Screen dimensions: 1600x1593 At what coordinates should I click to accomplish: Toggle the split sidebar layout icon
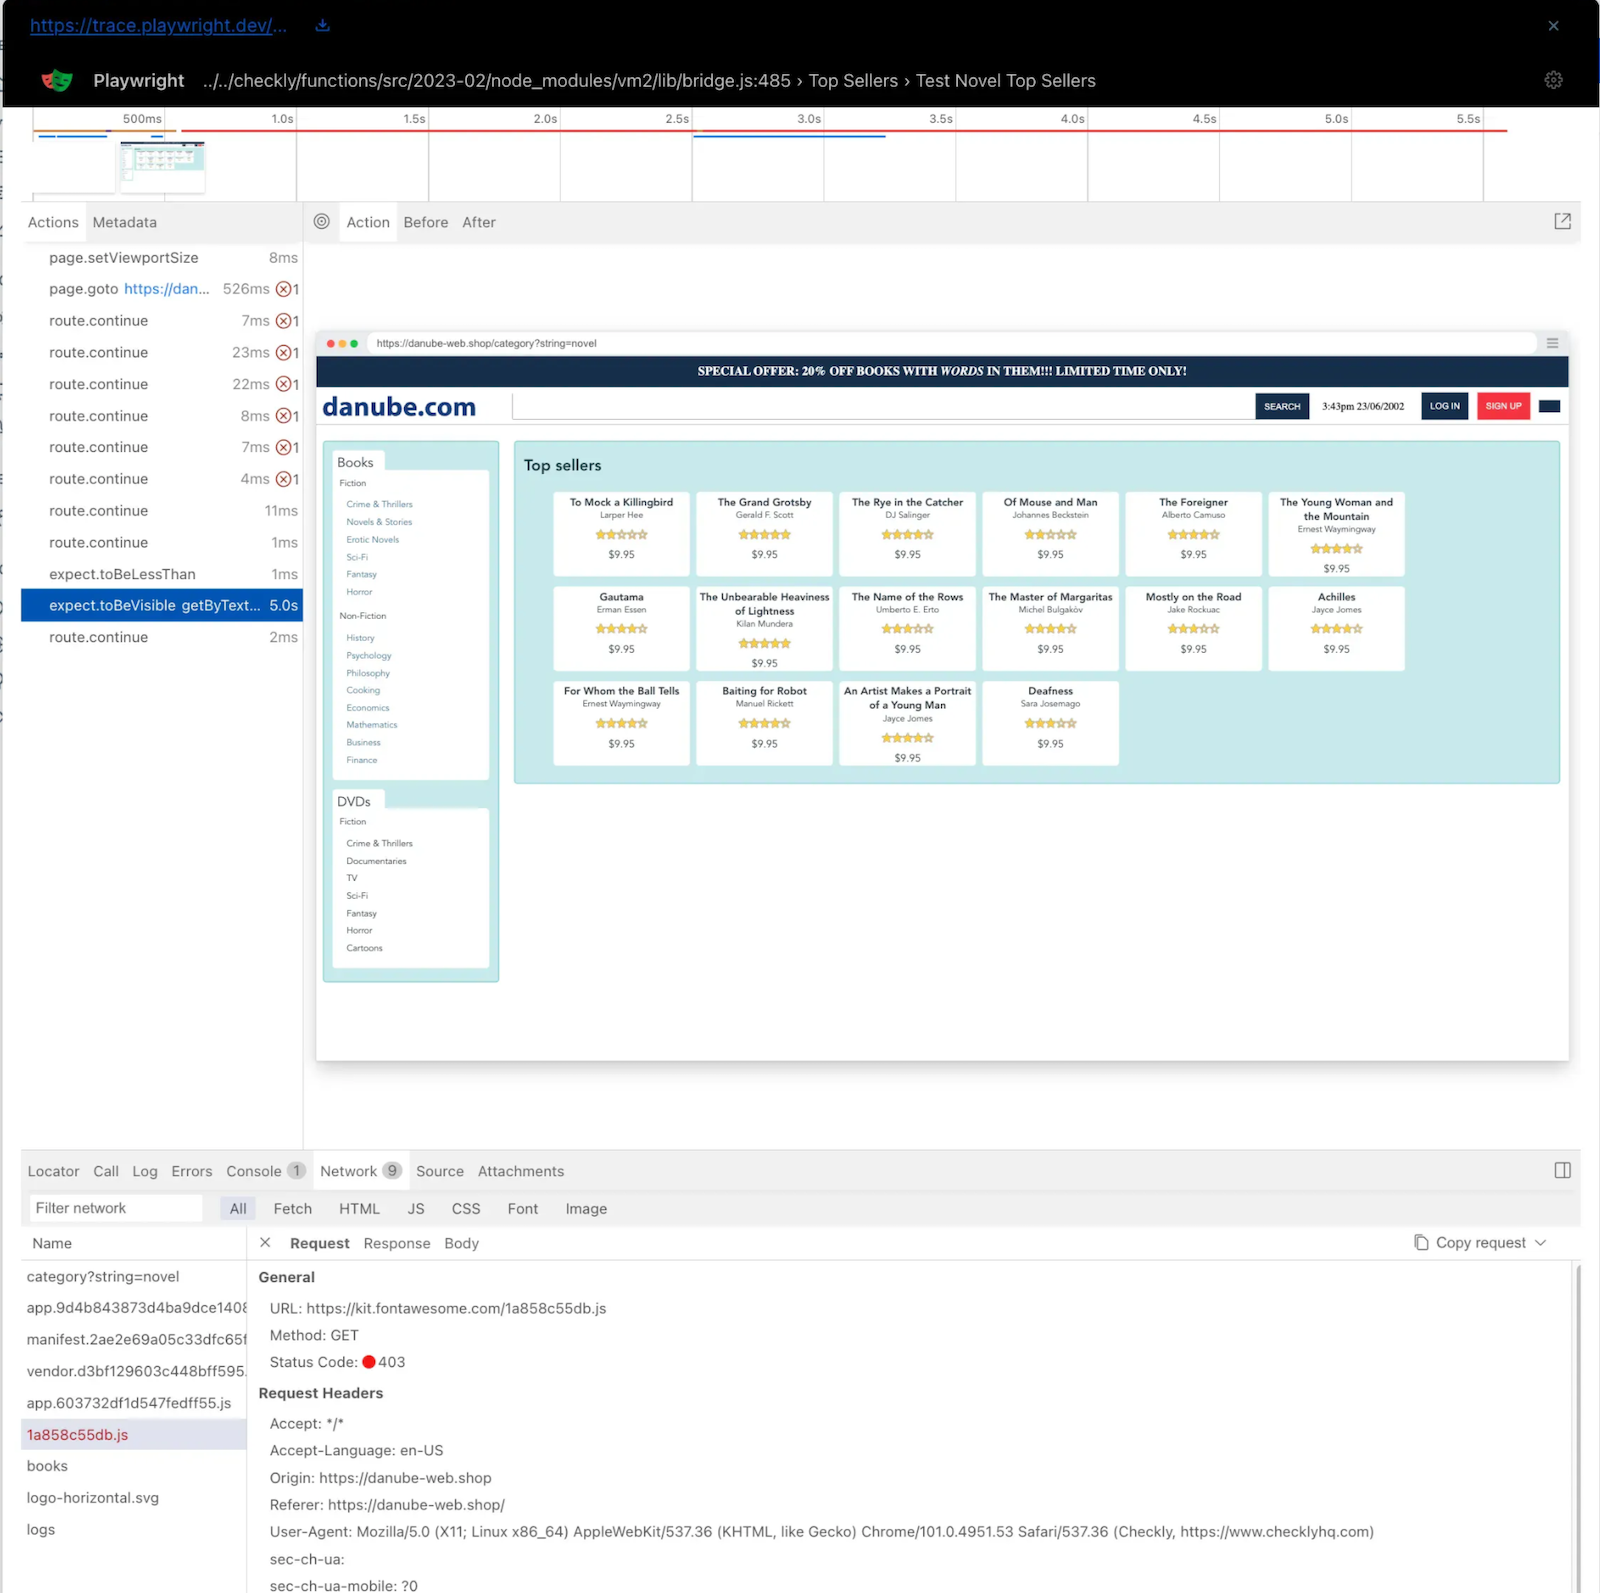(x=1562, y=1171)
